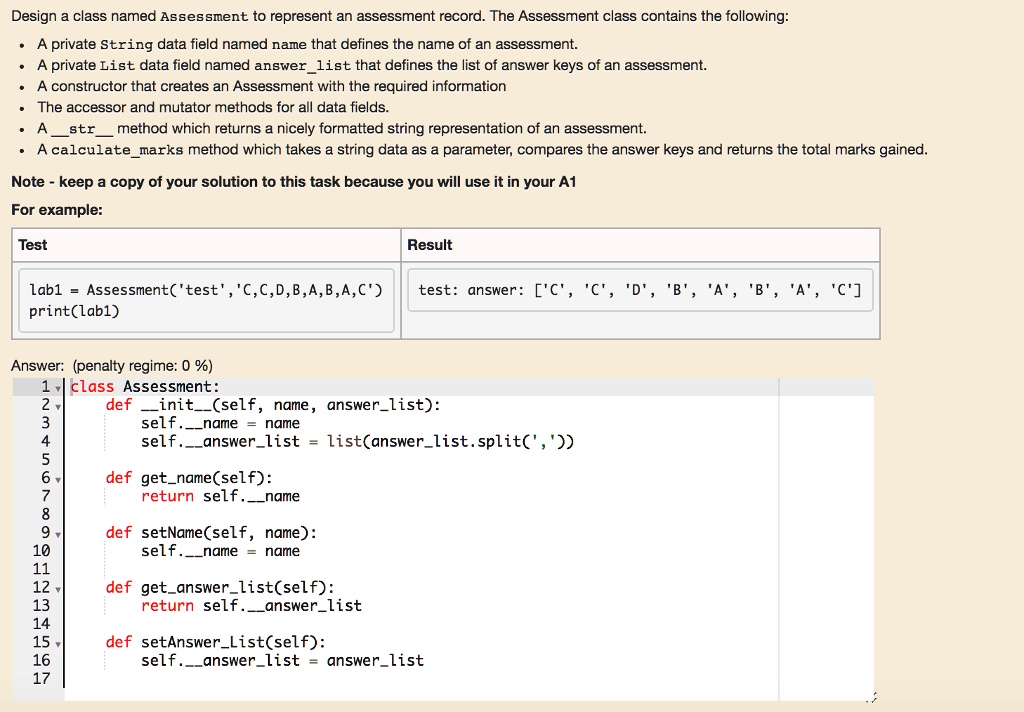This screenshot has height=712, width=1024.
Task: Click the example result output box
Action: pos(641,290)
